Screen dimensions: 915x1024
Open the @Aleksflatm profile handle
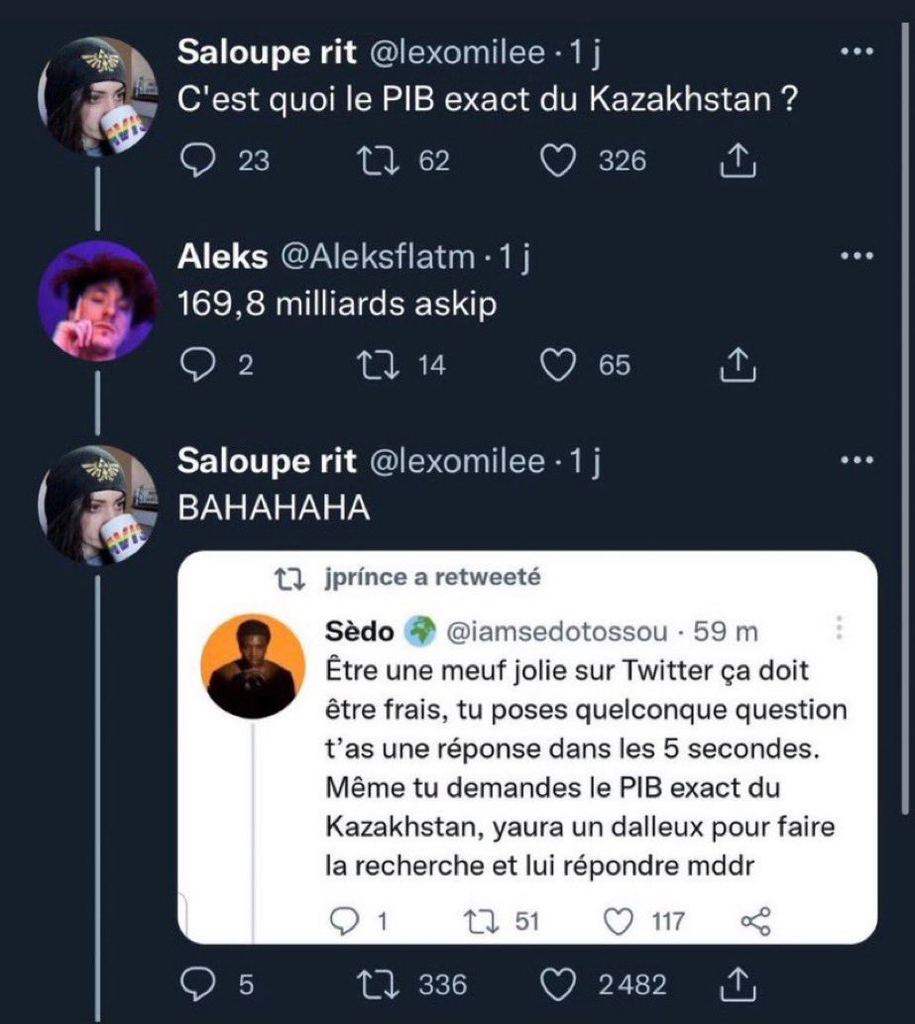(375, 258)
